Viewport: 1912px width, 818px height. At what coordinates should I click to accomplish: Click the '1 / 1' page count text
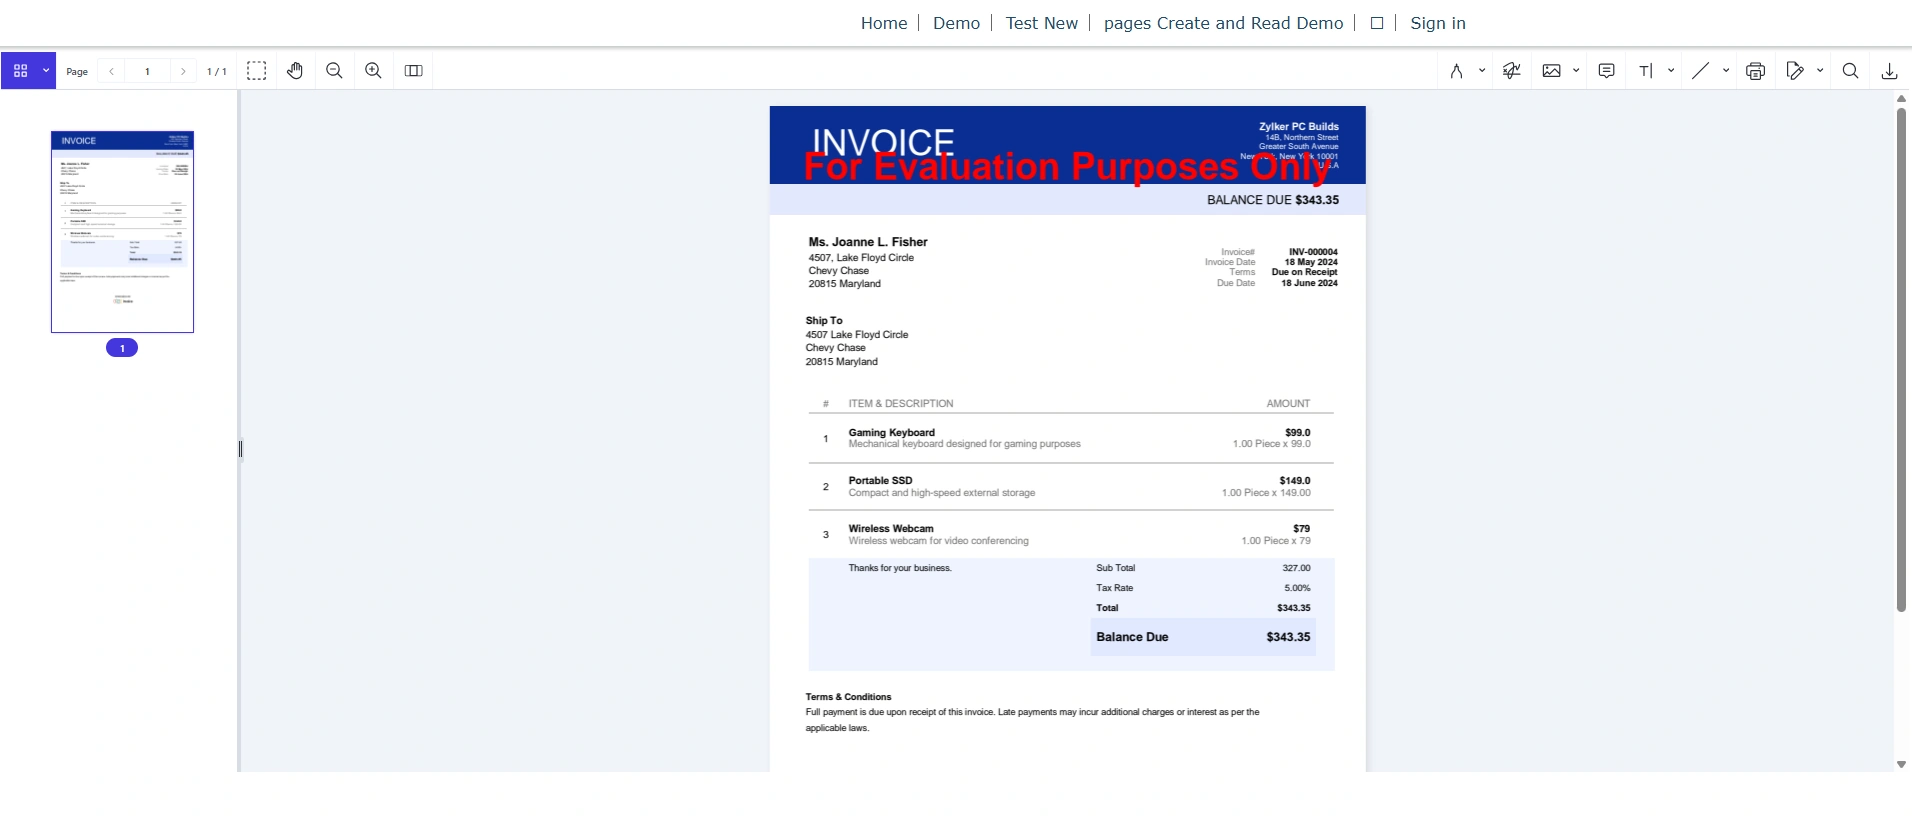point(217,72)
